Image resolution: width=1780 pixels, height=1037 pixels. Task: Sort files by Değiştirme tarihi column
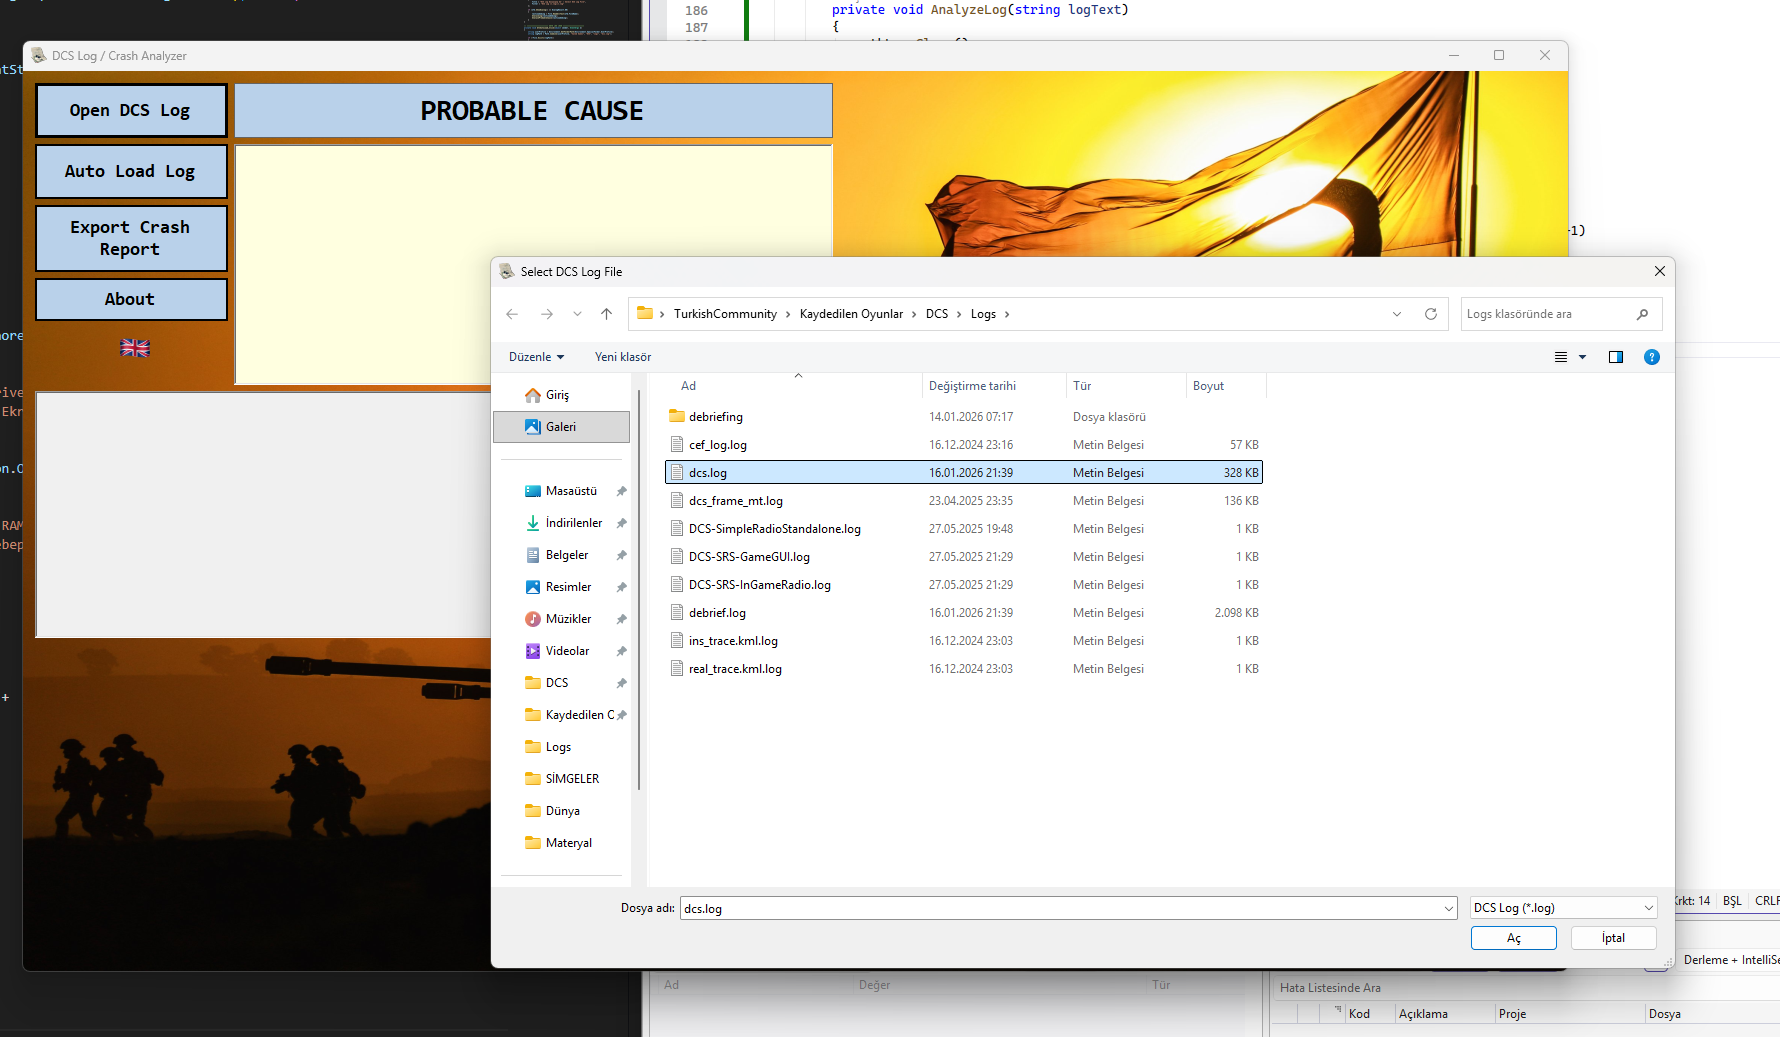(972, 386)
